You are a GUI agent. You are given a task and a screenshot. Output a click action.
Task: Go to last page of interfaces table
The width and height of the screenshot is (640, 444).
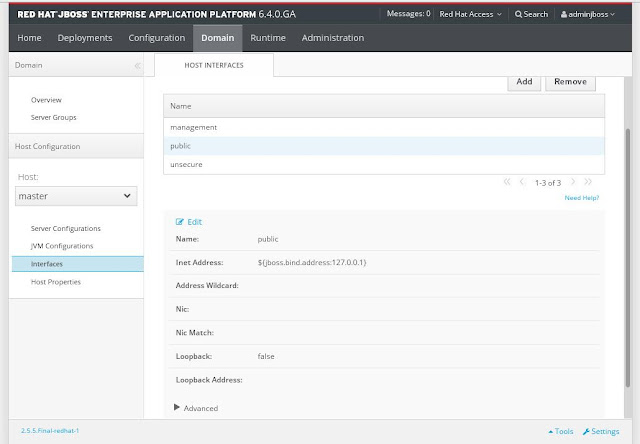[588, 182]
